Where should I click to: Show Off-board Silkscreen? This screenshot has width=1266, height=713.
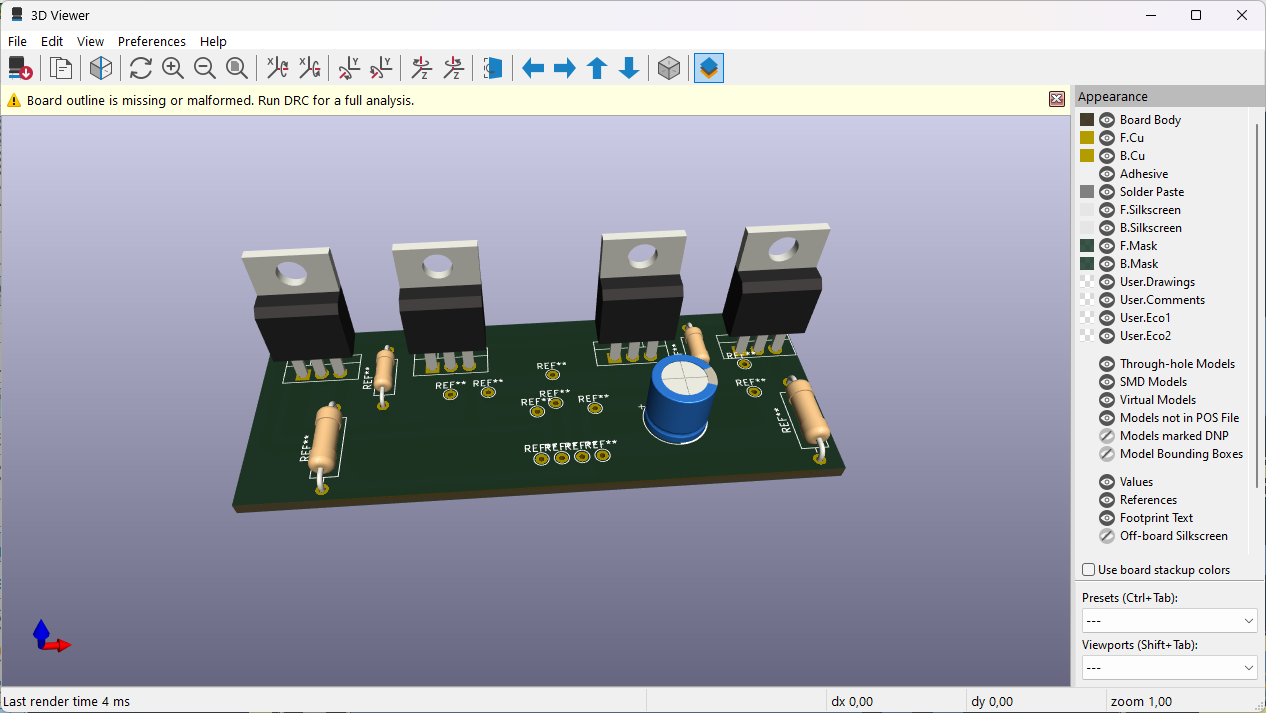click(1107, 536)
